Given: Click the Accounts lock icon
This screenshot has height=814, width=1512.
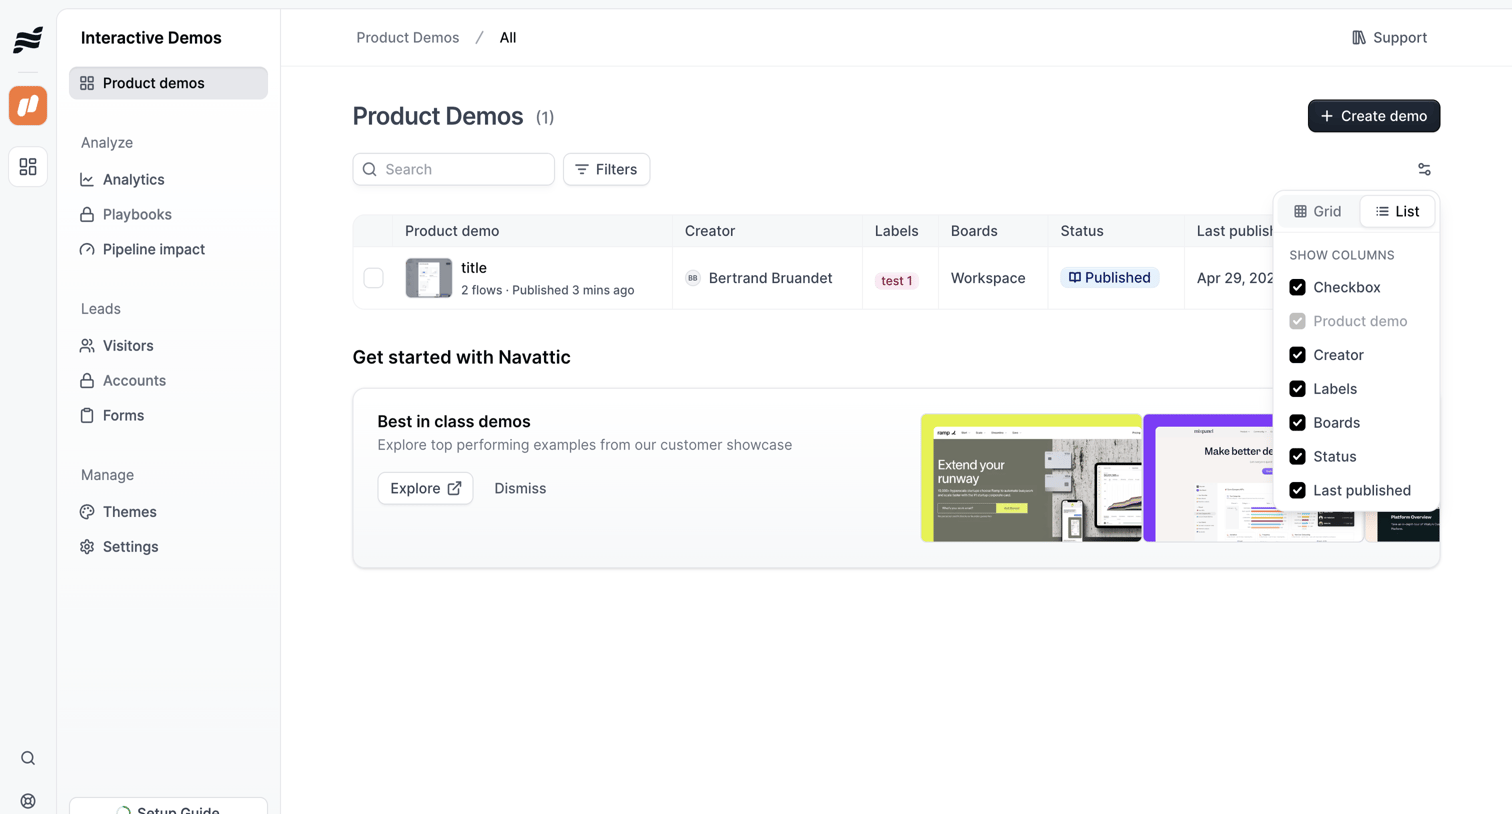Looking at the screenshot, I should click(87, 381).
